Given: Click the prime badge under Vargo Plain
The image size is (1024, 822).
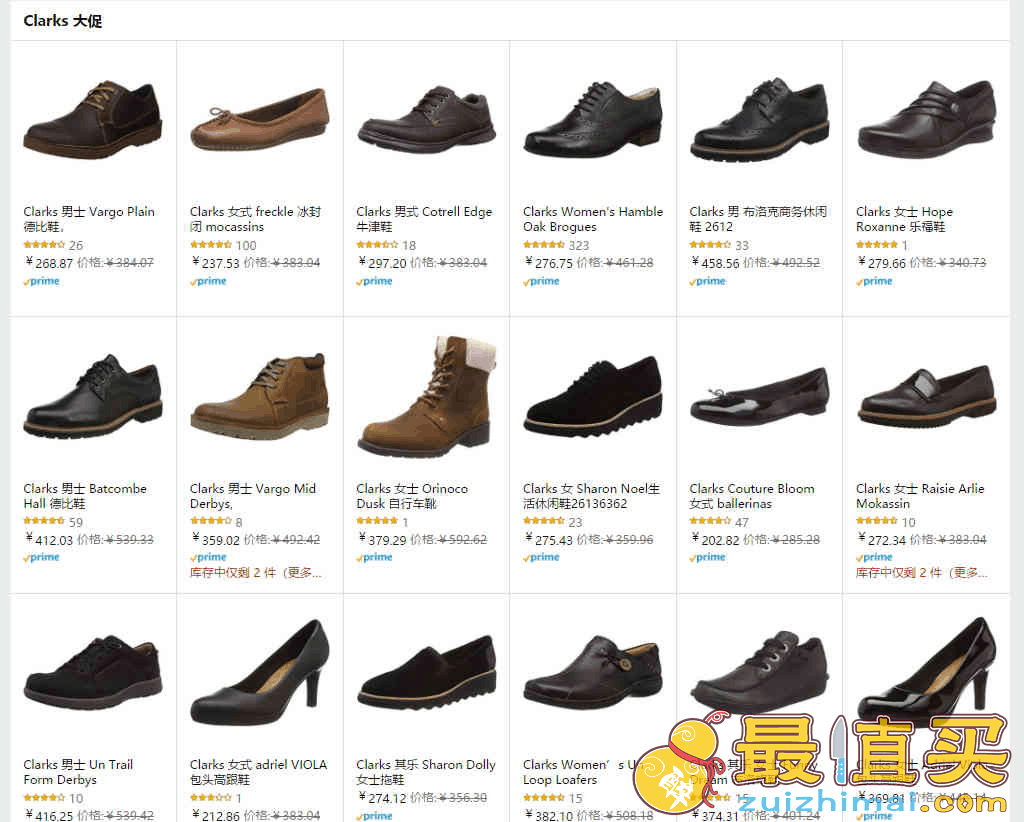Looking at the screenshot, I should click(41, 281).
